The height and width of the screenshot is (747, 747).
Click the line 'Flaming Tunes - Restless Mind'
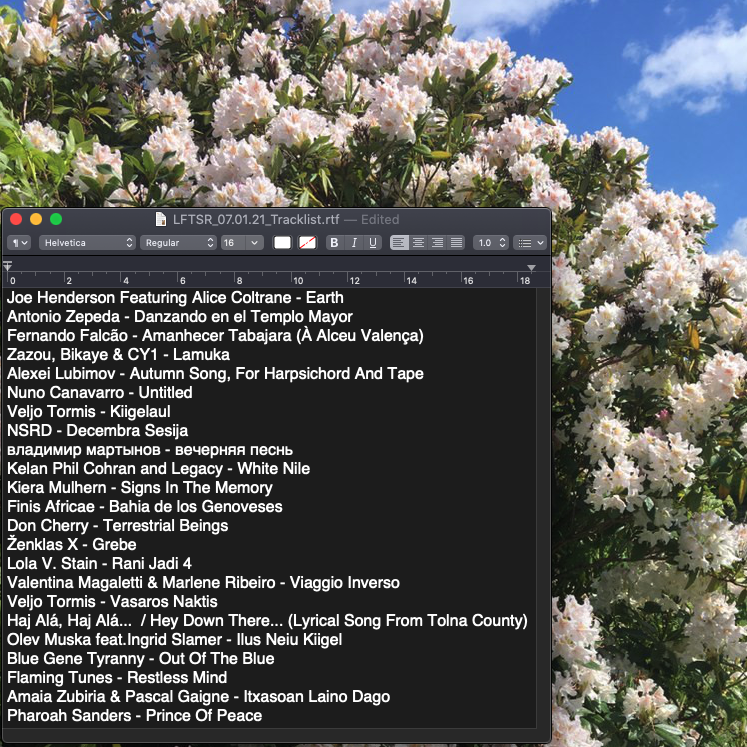[x=117, y=678]
